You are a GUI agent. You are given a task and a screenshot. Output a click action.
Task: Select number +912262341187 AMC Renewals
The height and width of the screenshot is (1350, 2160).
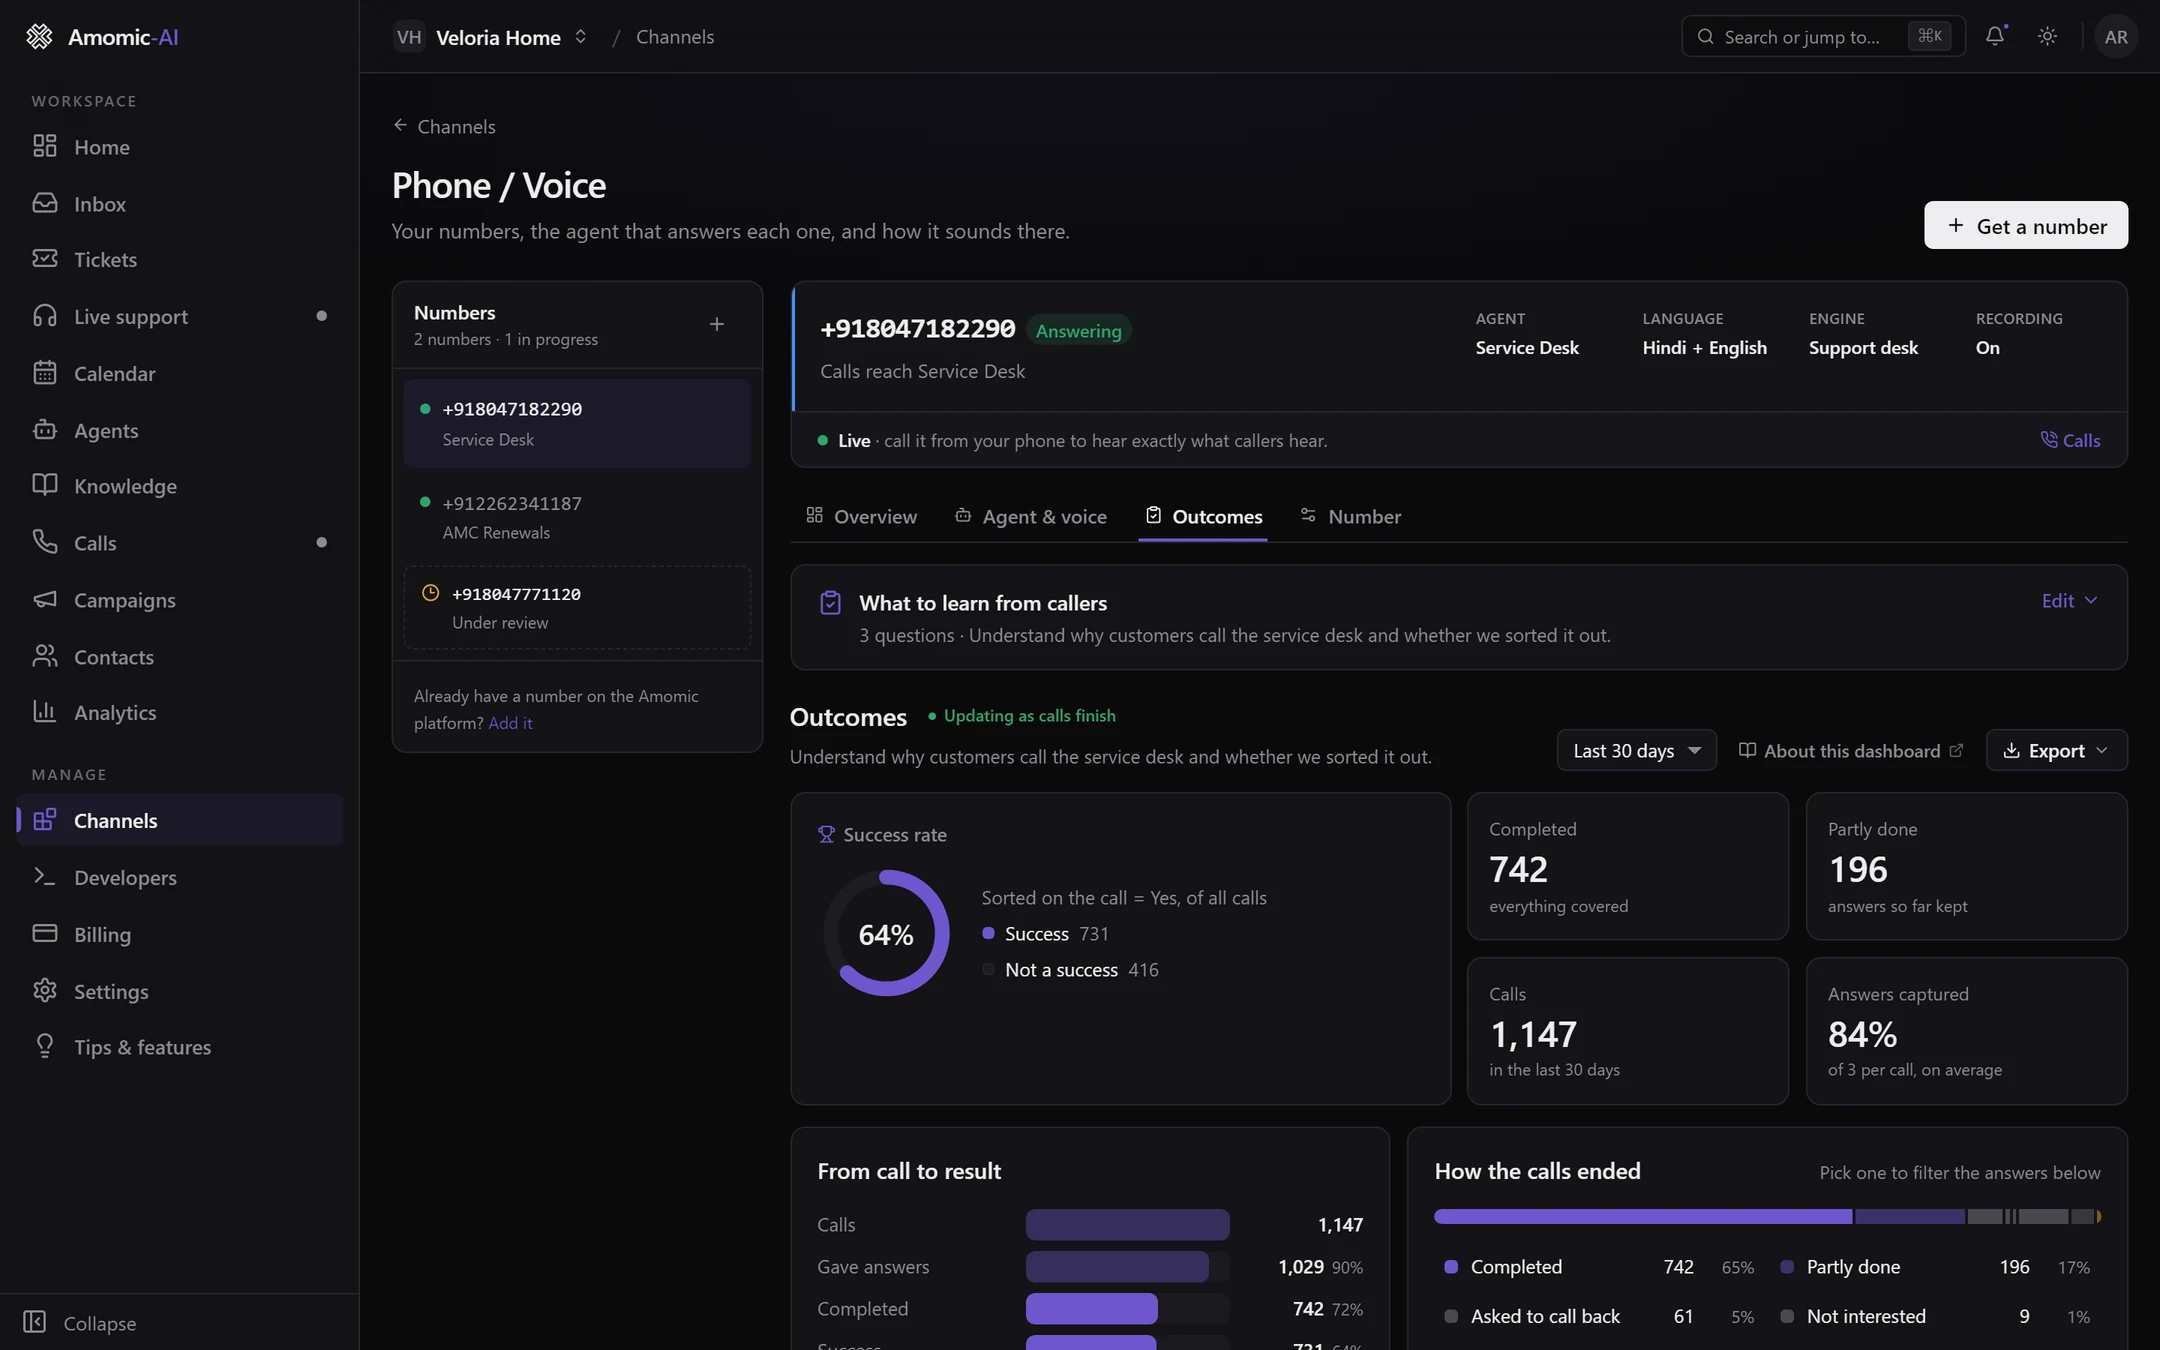(x=577, y=517)
